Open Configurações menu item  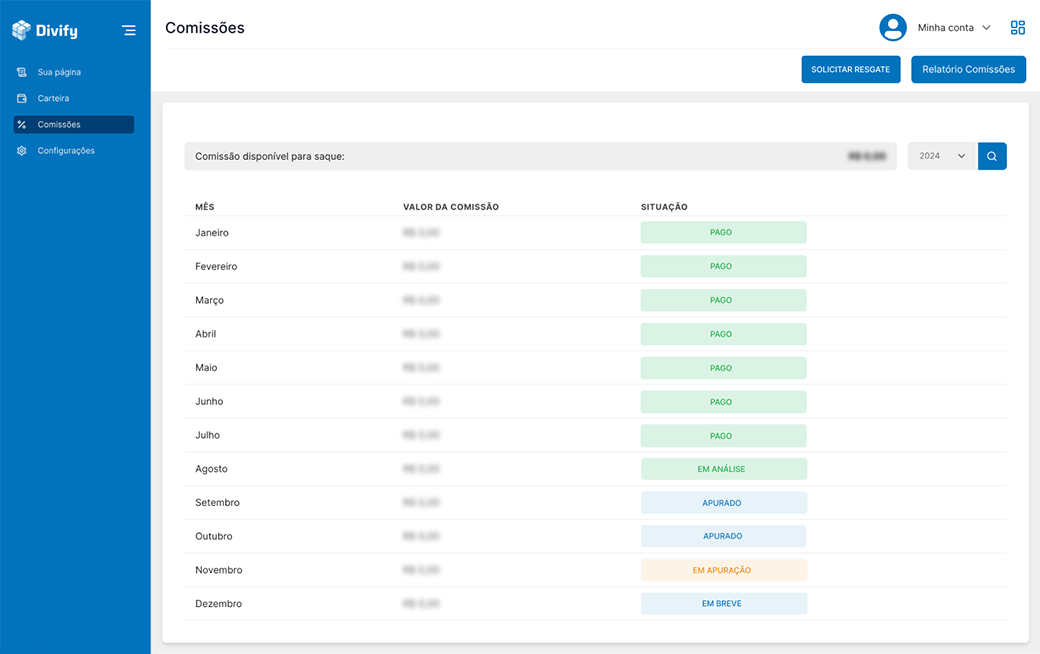[x=66, y=151]
